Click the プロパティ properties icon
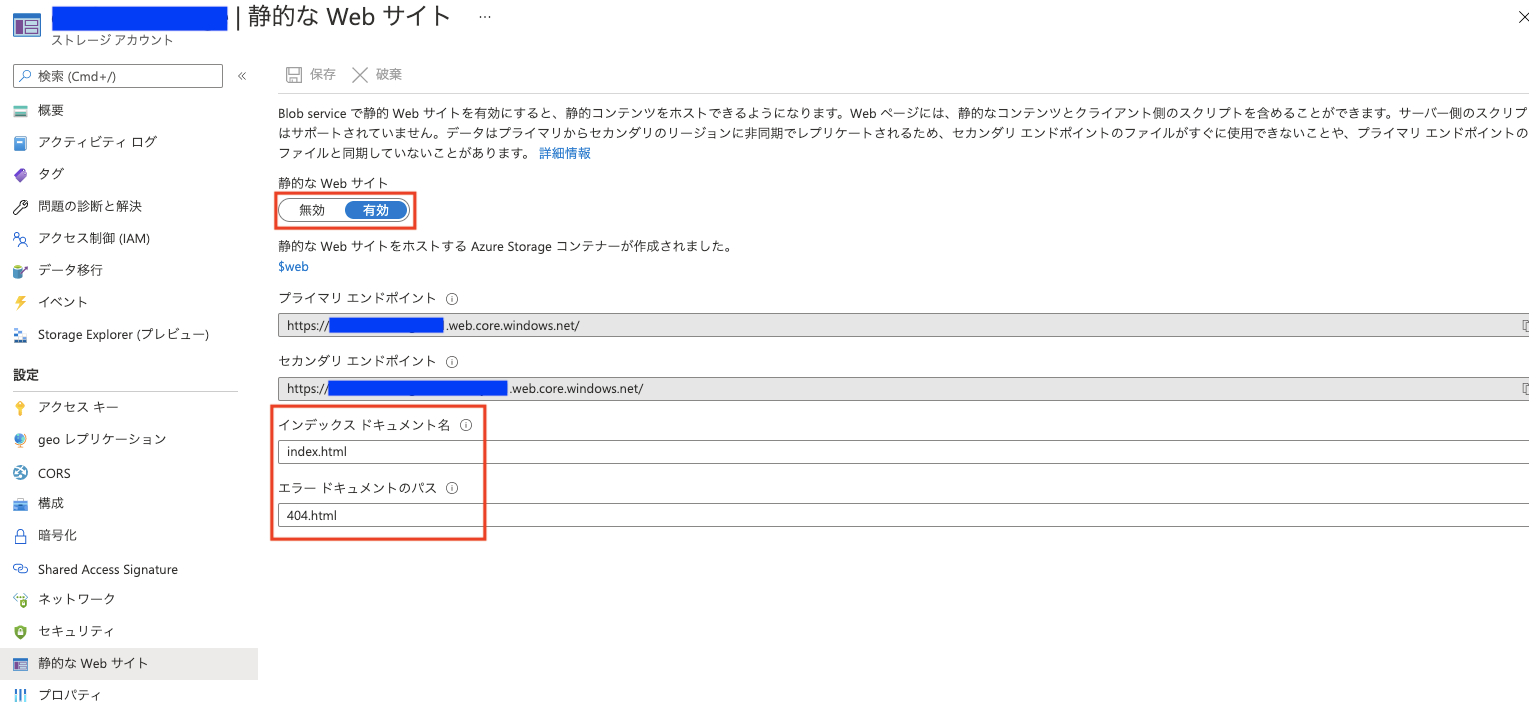This screenshot has height=702, width=1529. (21, 695)
